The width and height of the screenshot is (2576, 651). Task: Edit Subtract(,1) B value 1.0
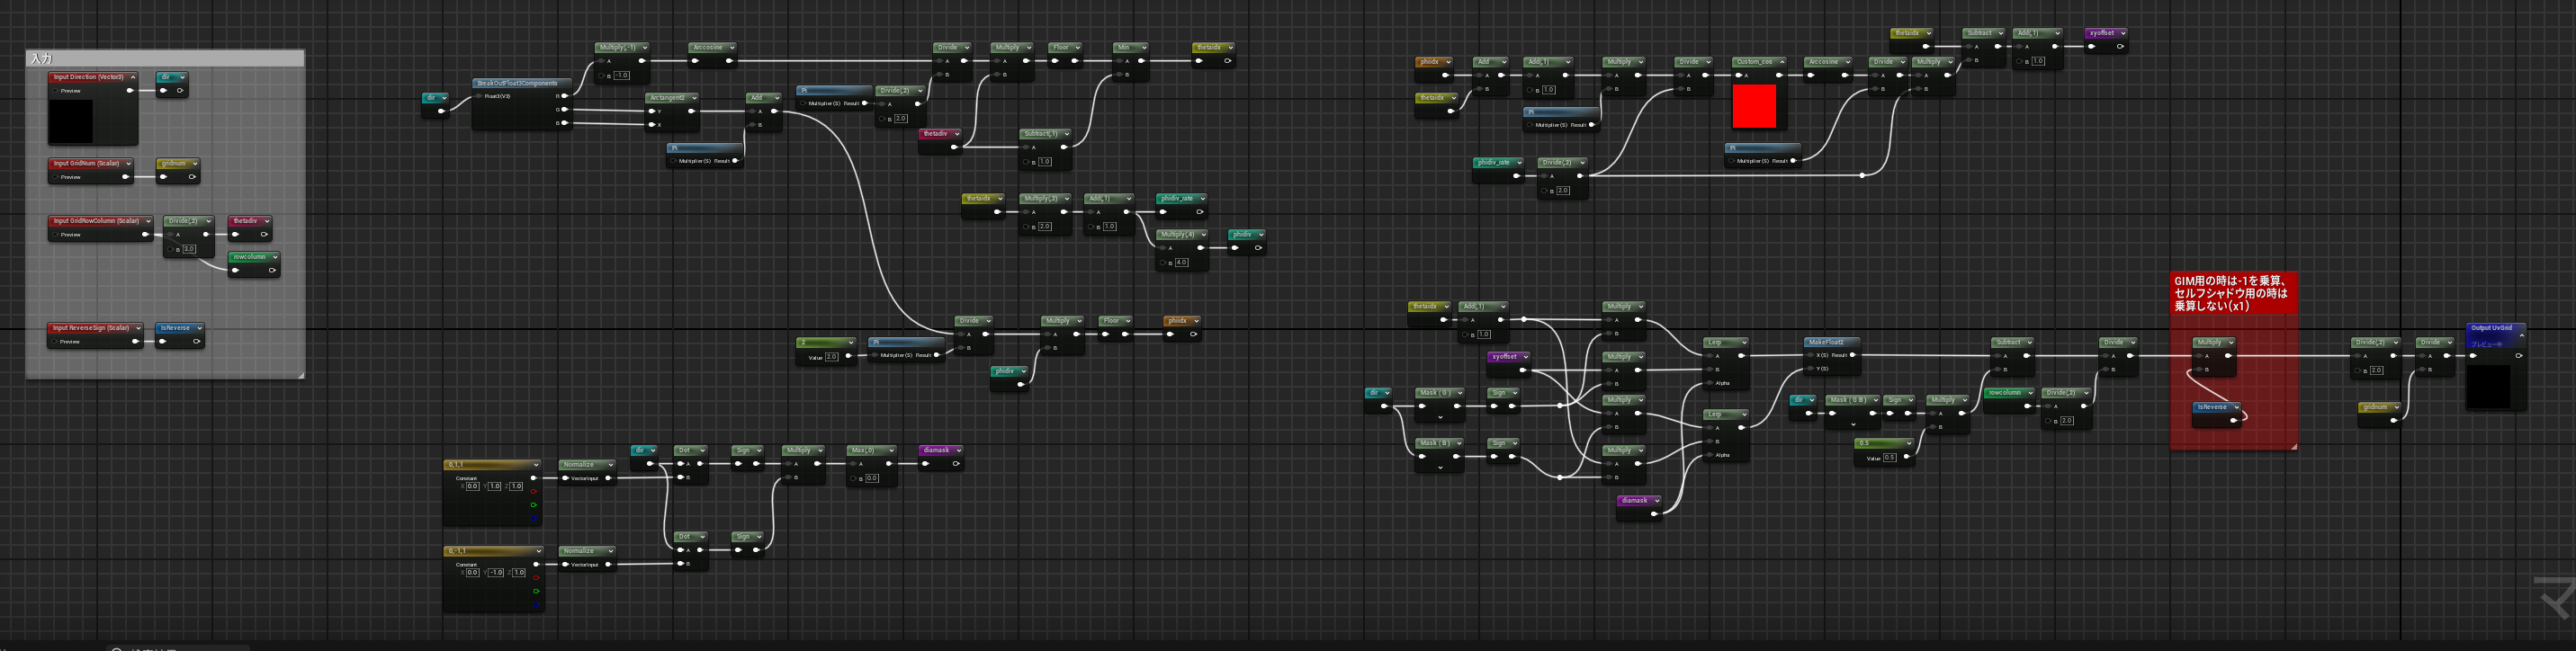coord(1045,162)
